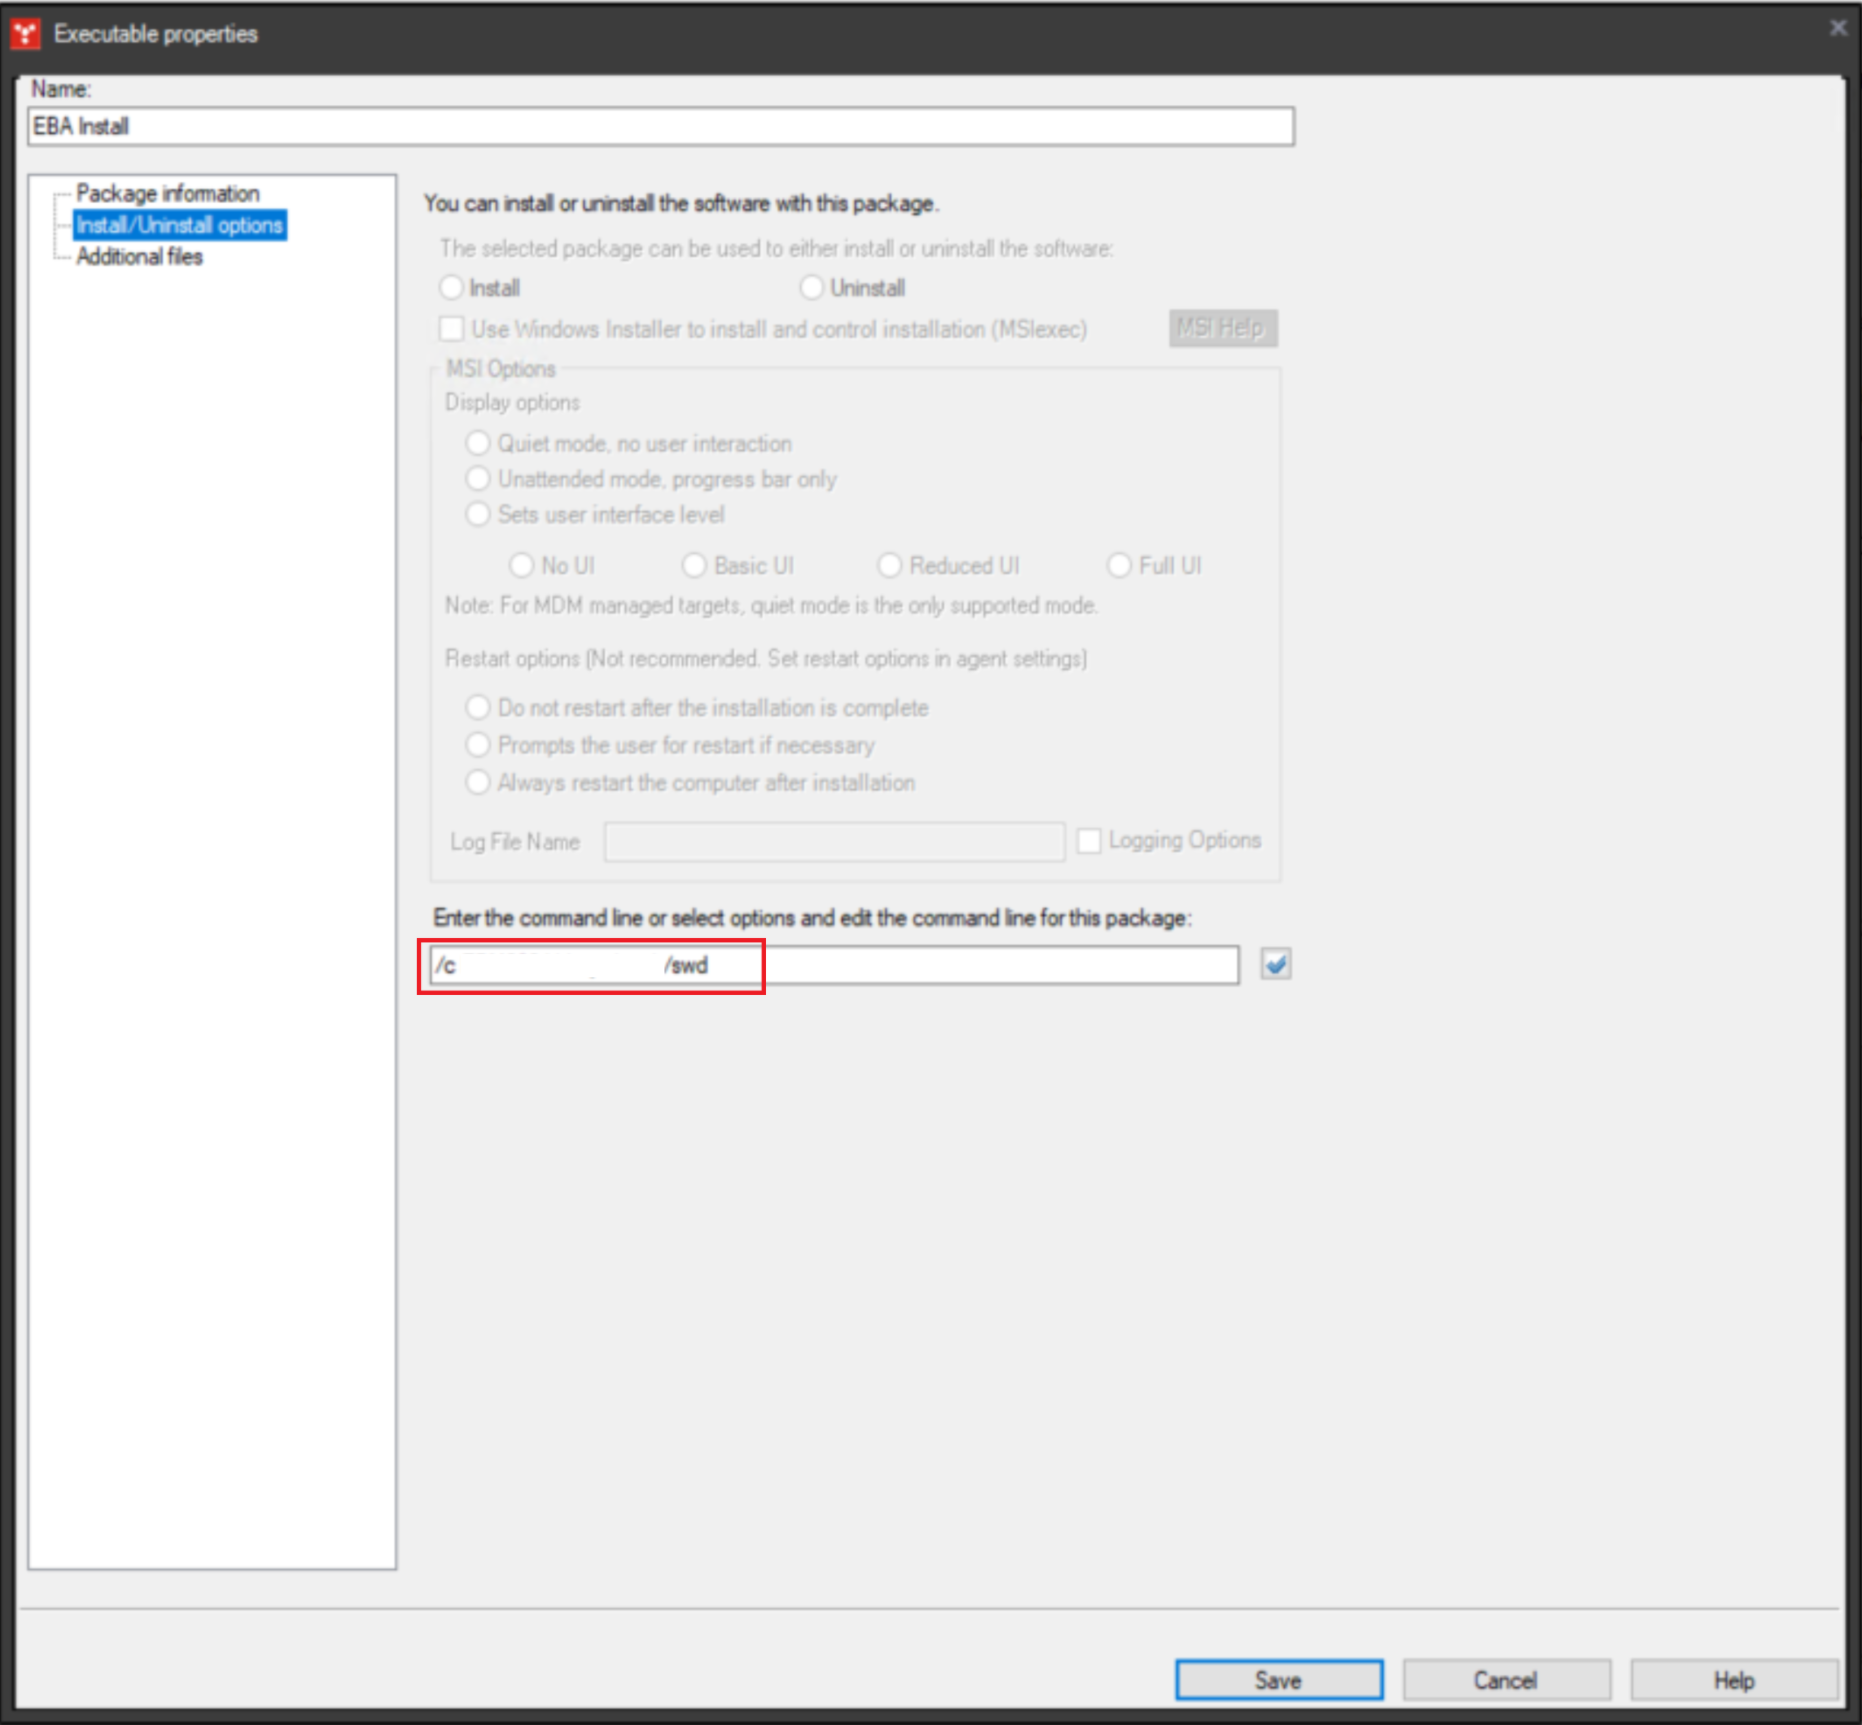
Task: Select the Uninstall radio button
Action: (x=812, y=287)
